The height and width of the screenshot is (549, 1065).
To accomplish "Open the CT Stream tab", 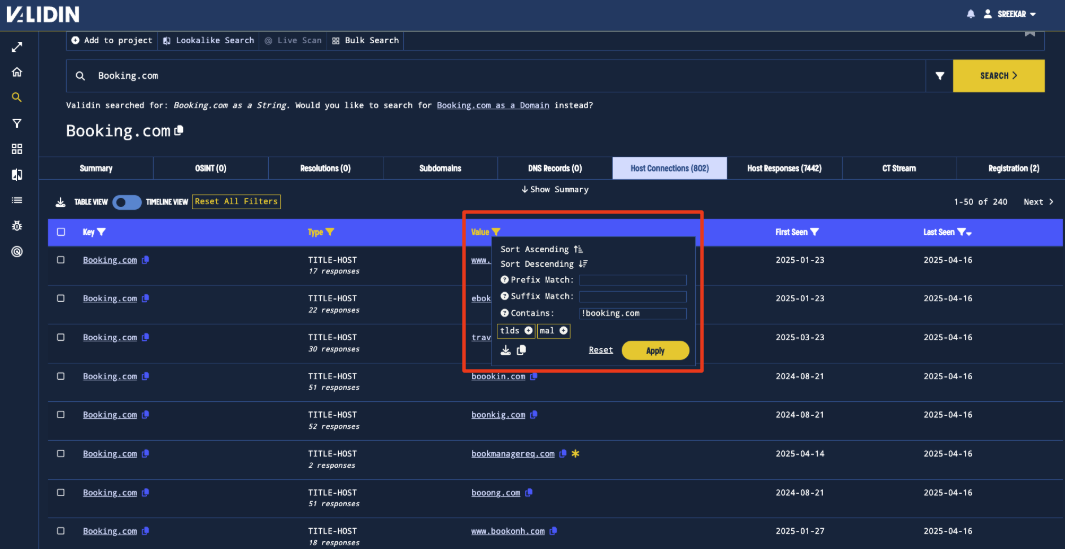I will 899,168.
